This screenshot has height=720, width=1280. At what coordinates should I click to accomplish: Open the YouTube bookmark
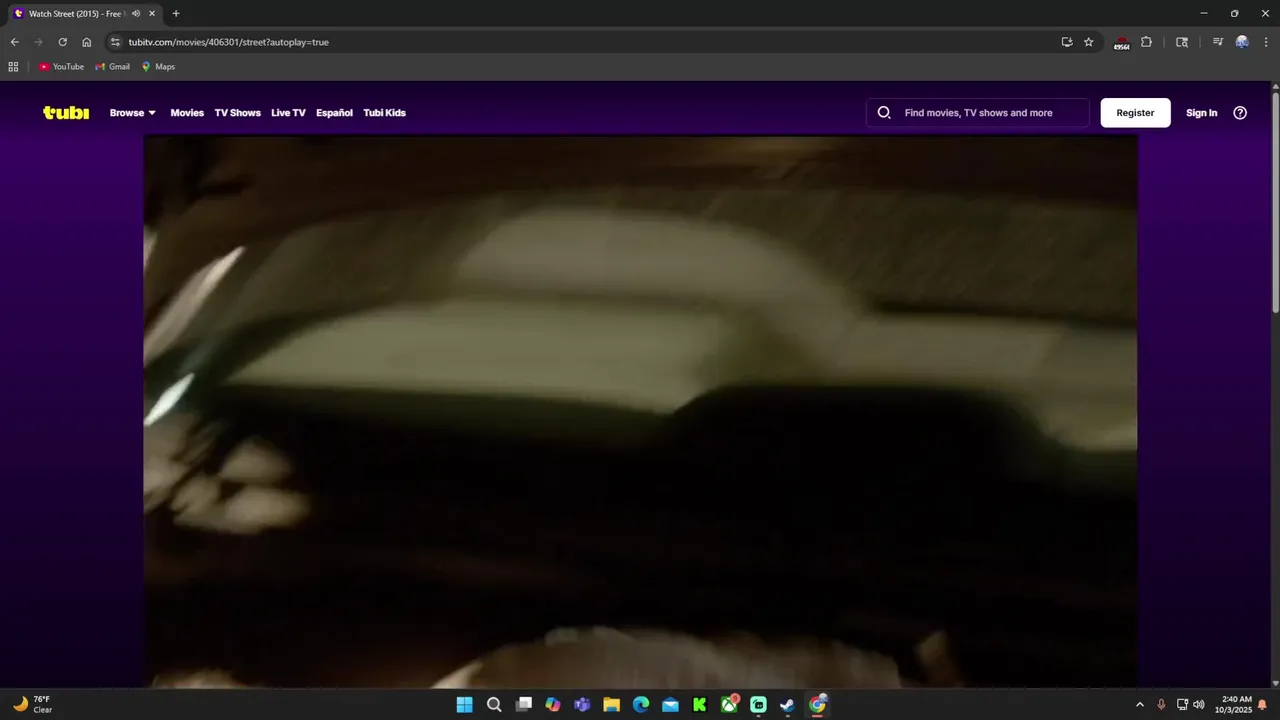[61, 67]
